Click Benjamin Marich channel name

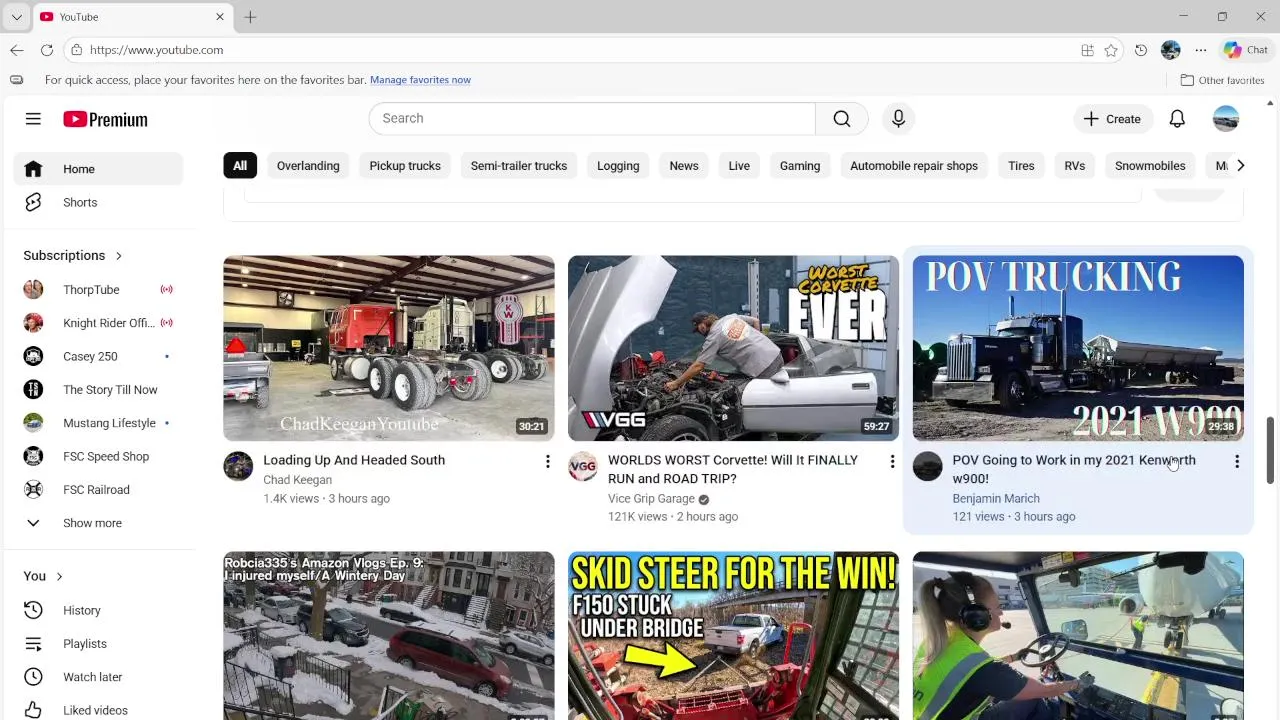(x=996, y=499)
